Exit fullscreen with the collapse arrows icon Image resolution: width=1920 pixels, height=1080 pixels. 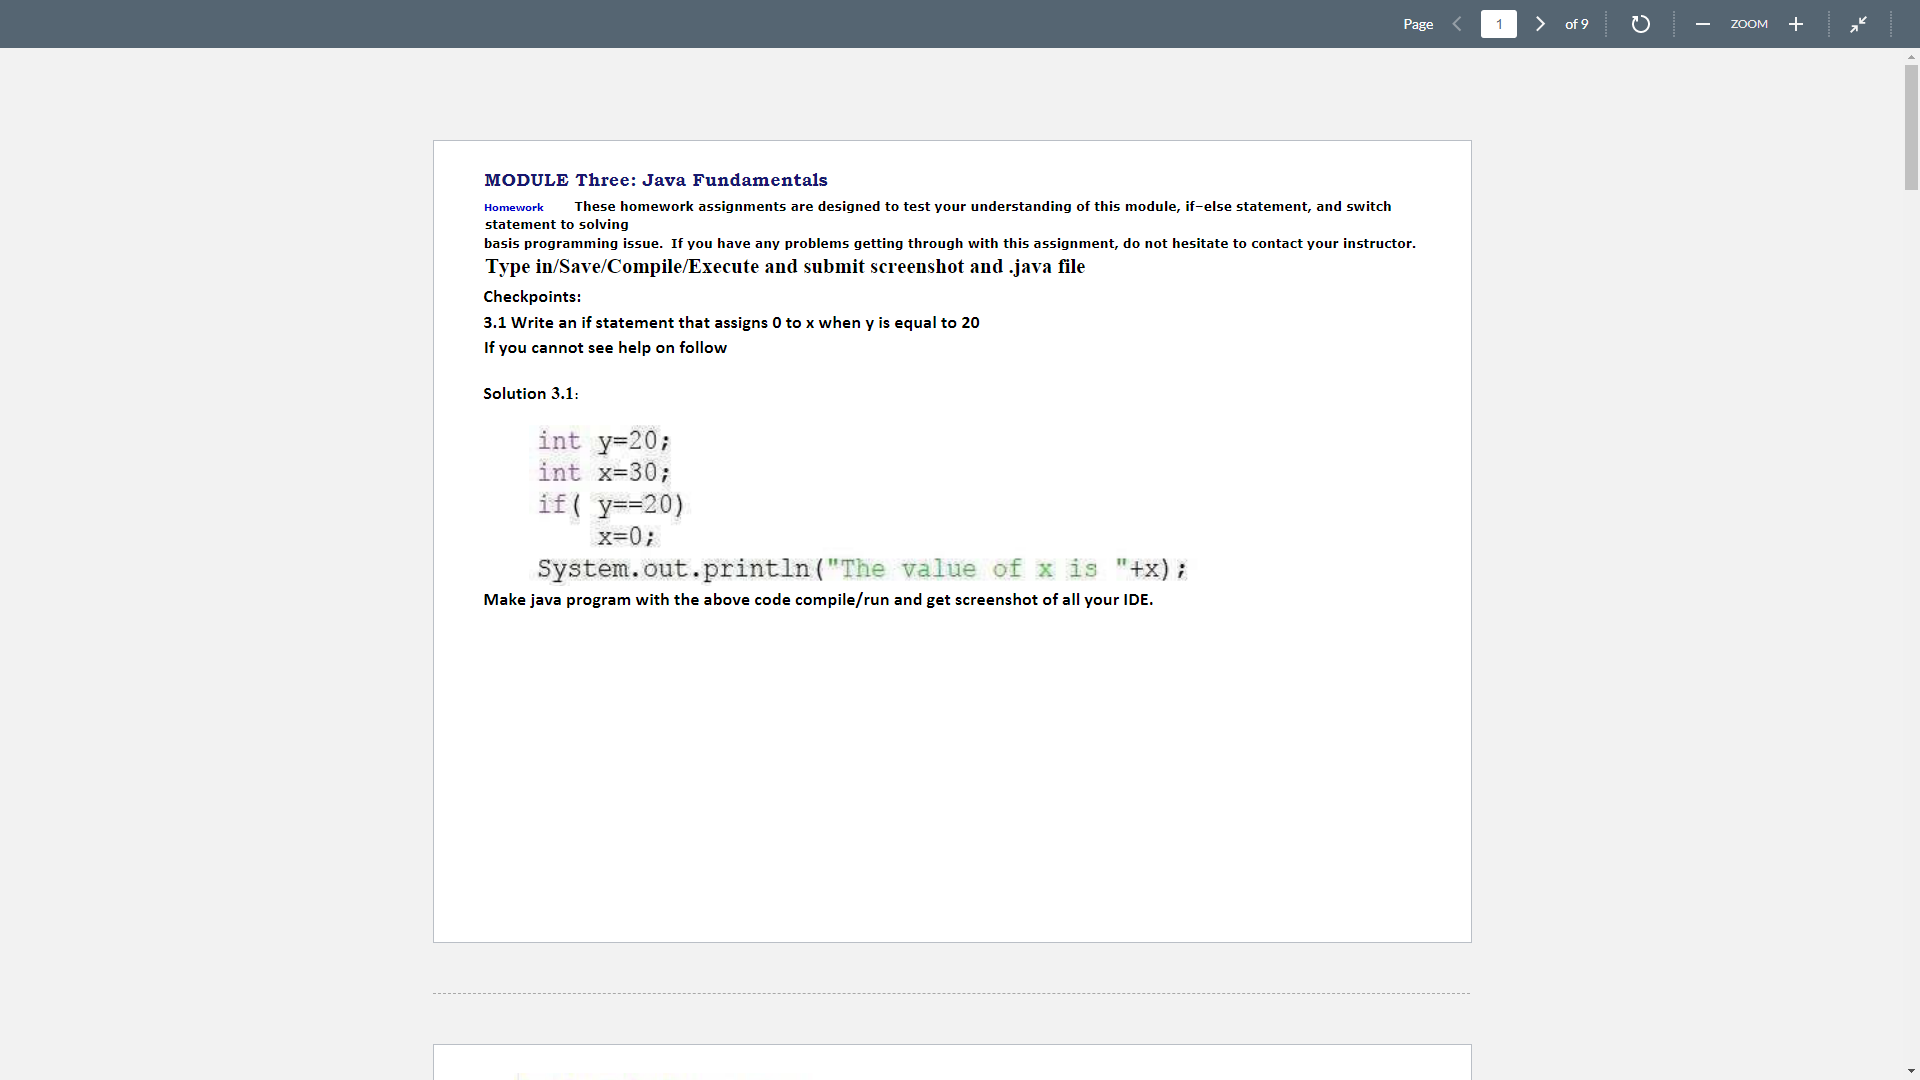pos(1858,24)
